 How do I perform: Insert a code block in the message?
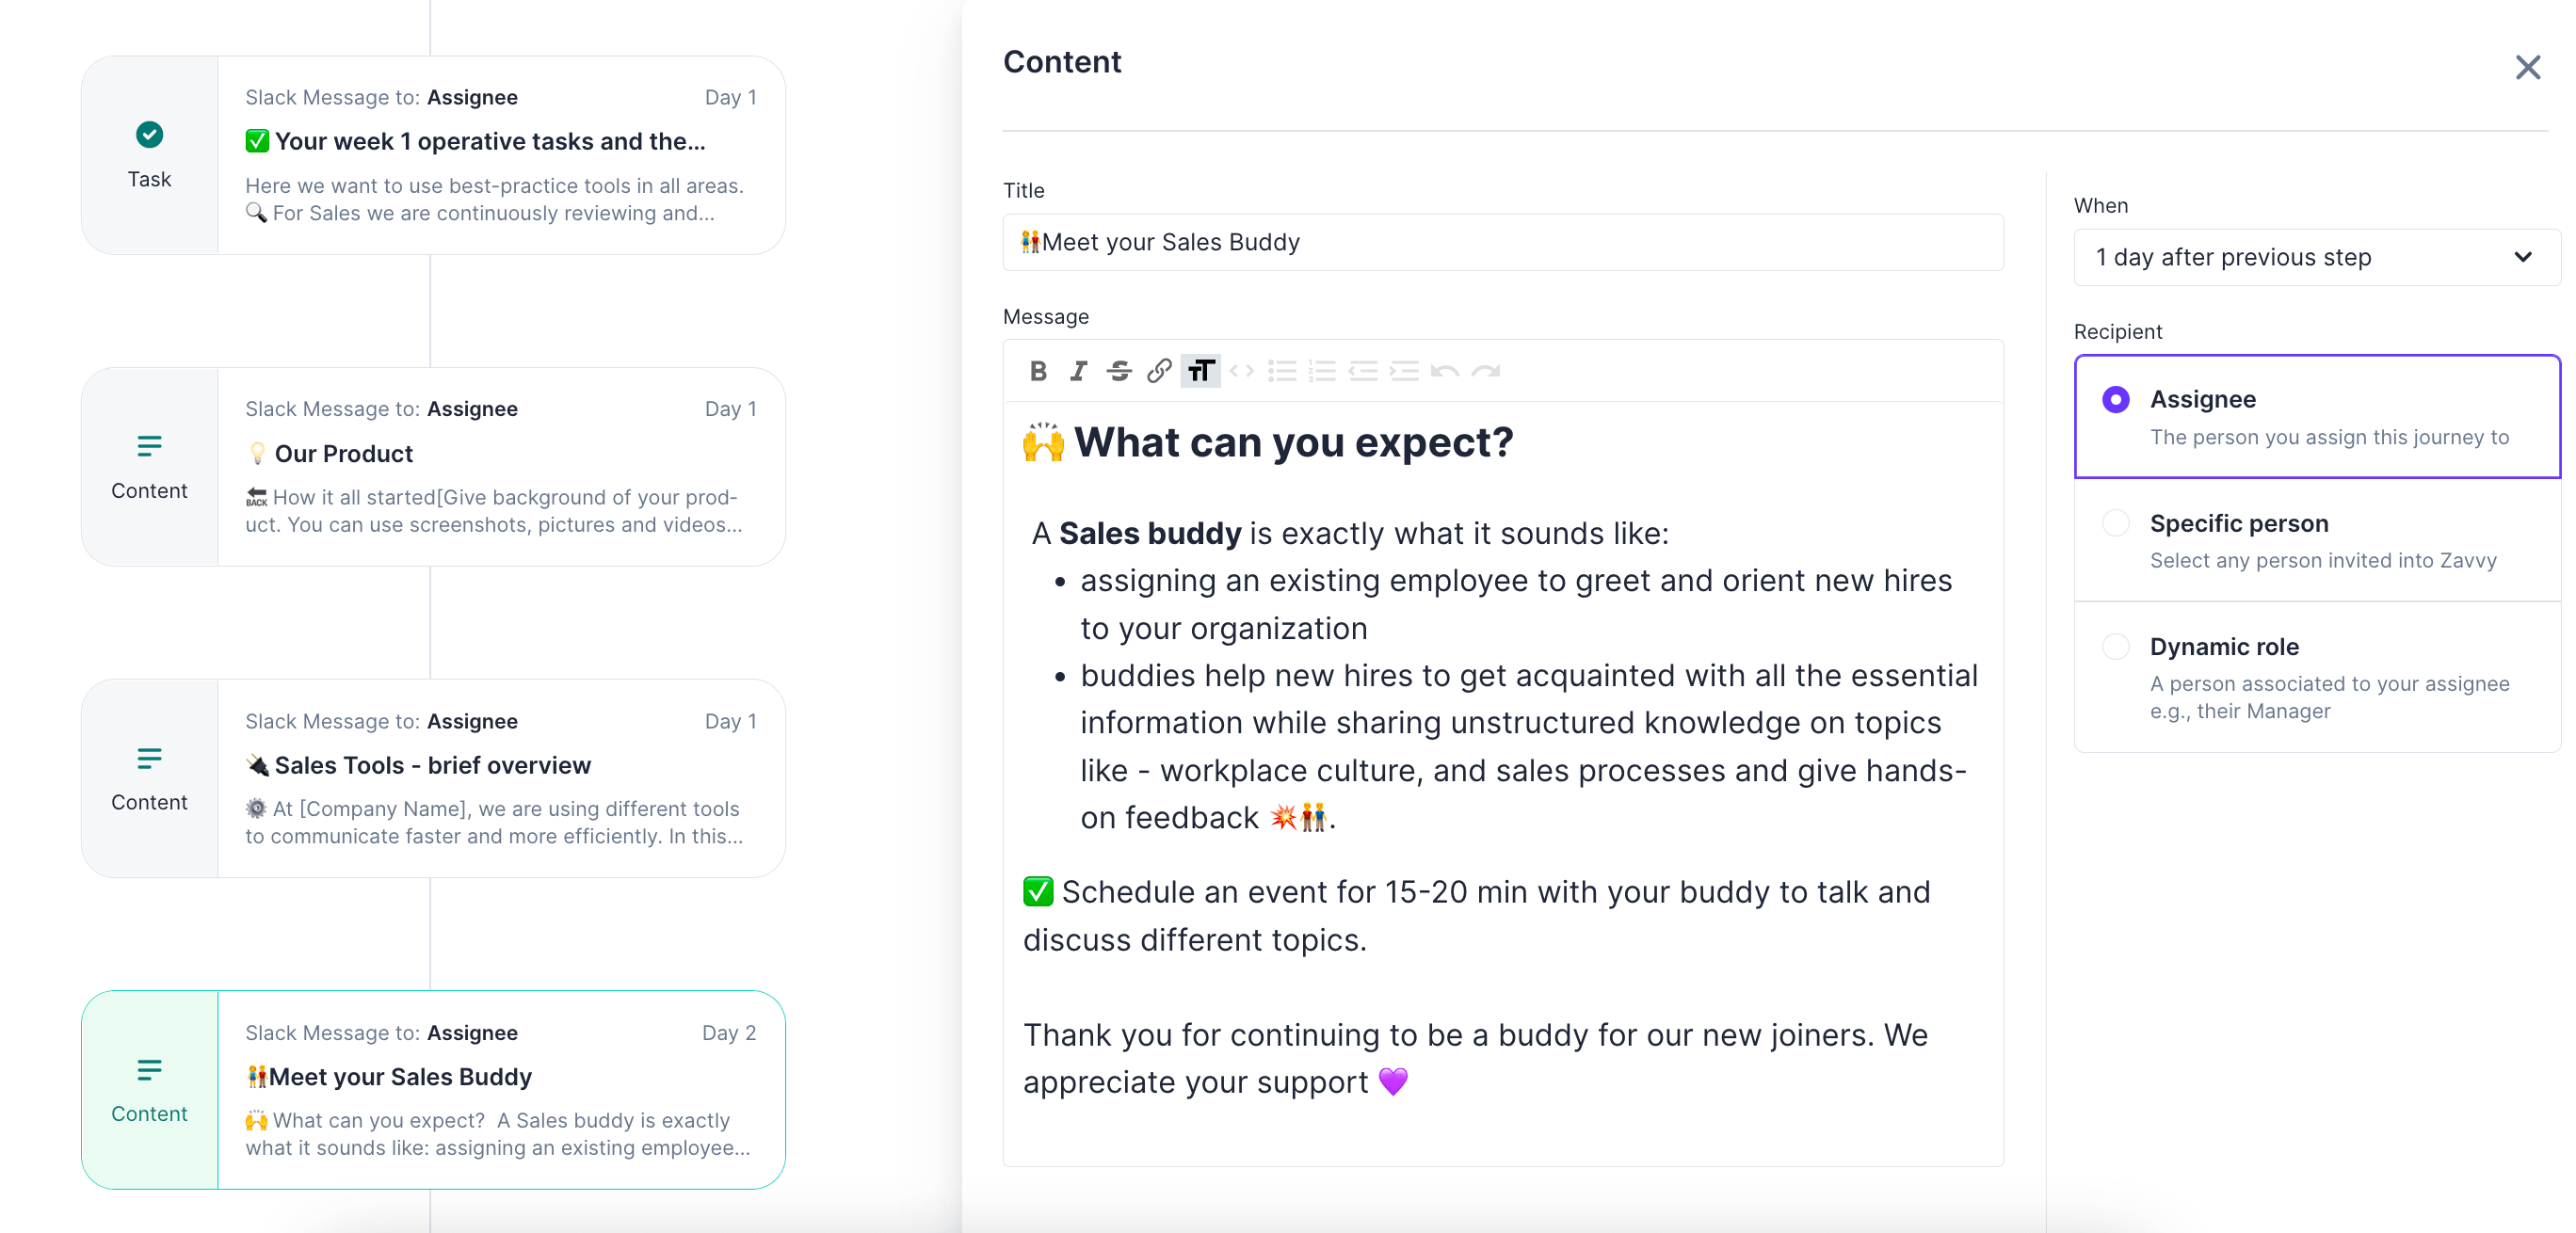pyautogui.click(x=1241, y=371)
